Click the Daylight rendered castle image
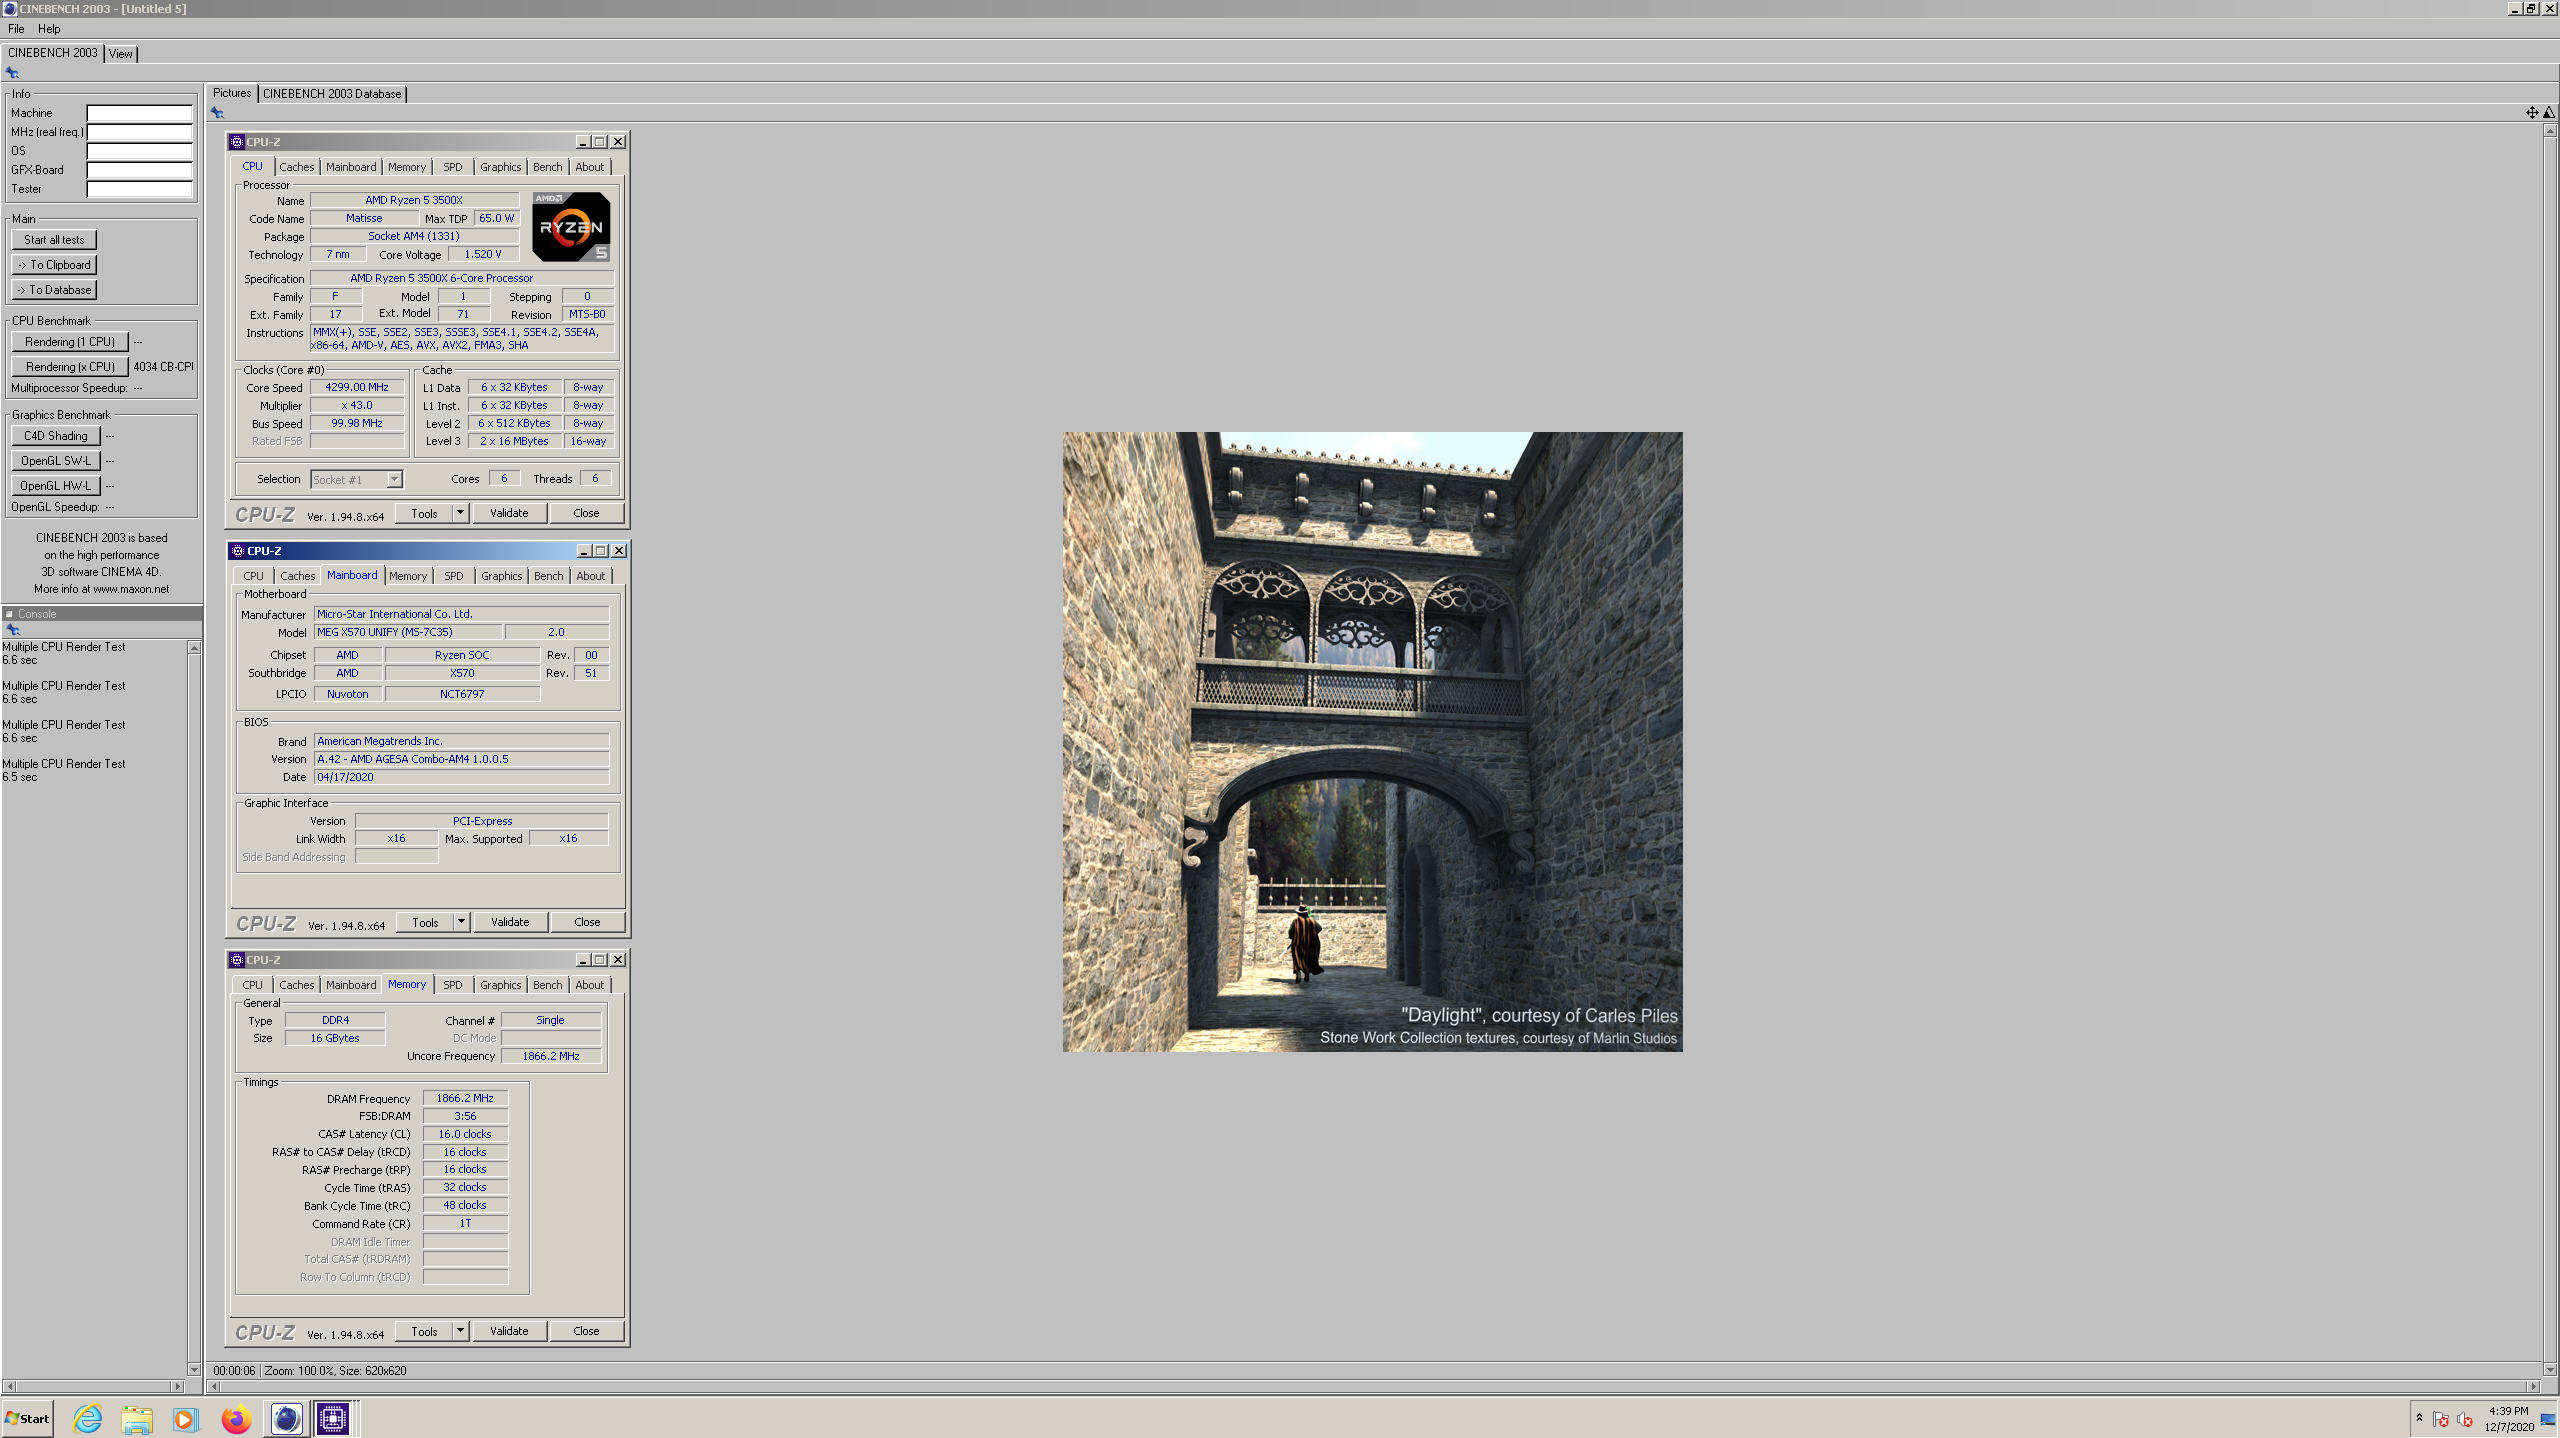 pyautogui.click(x=1372, y=741)
